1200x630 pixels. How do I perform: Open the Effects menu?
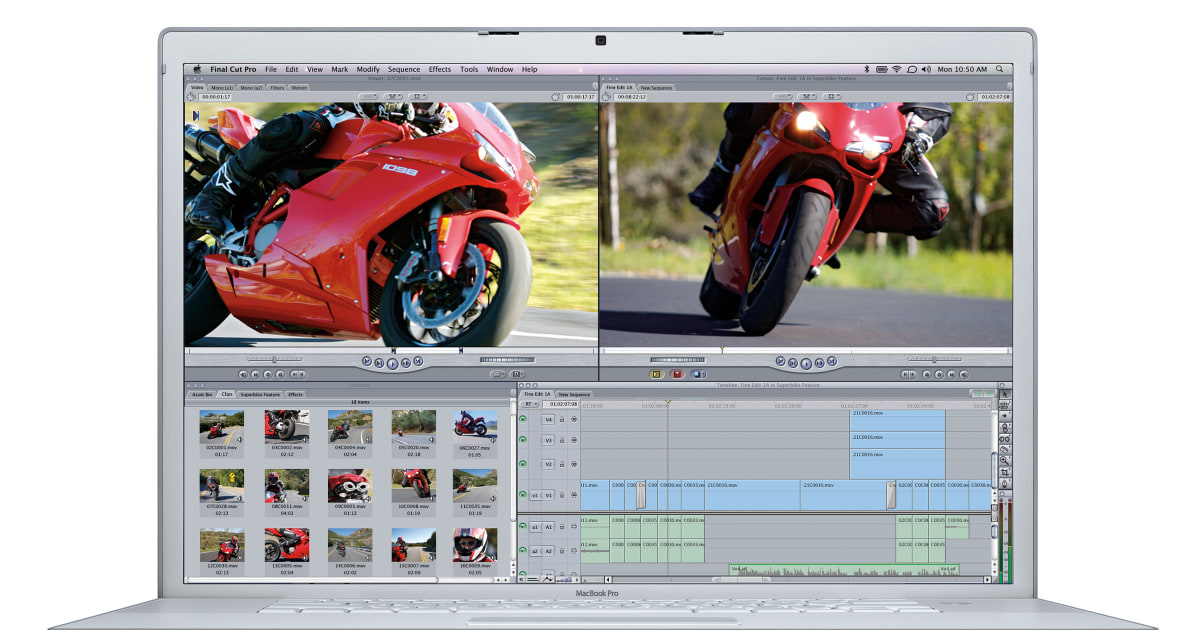[x=440, y=70]
